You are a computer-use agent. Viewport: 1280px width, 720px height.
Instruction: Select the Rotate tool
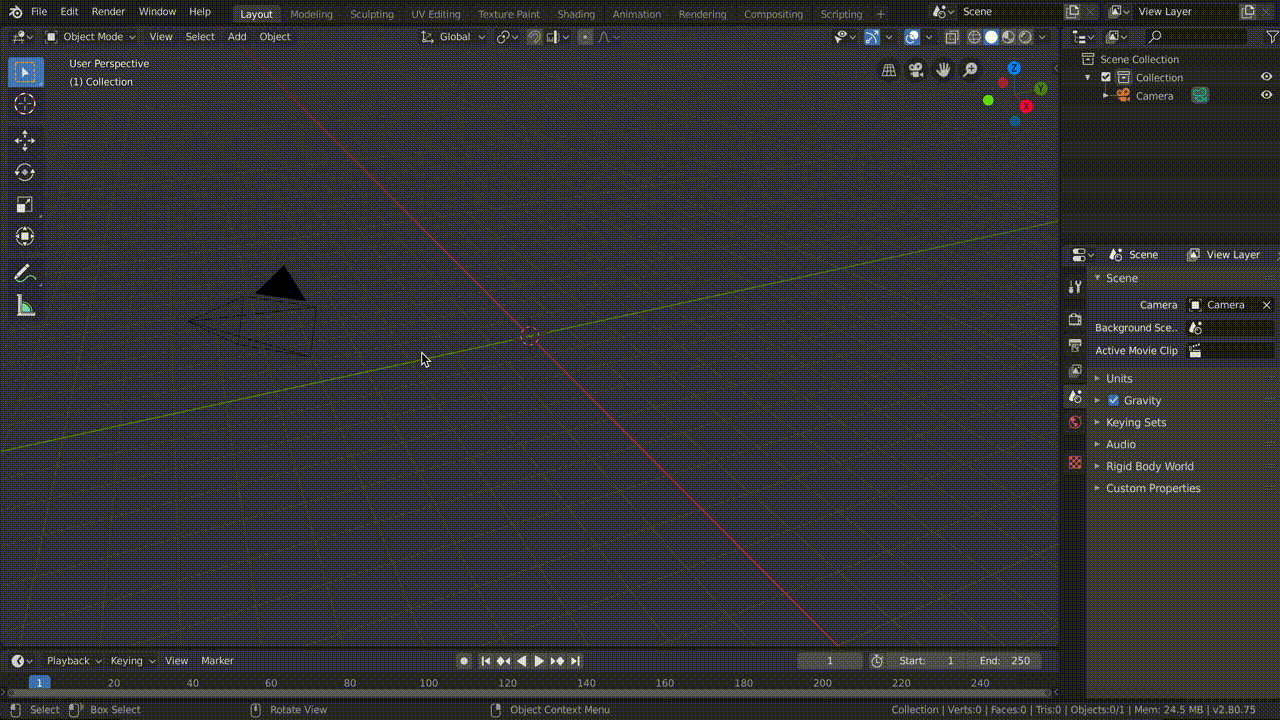25,173
